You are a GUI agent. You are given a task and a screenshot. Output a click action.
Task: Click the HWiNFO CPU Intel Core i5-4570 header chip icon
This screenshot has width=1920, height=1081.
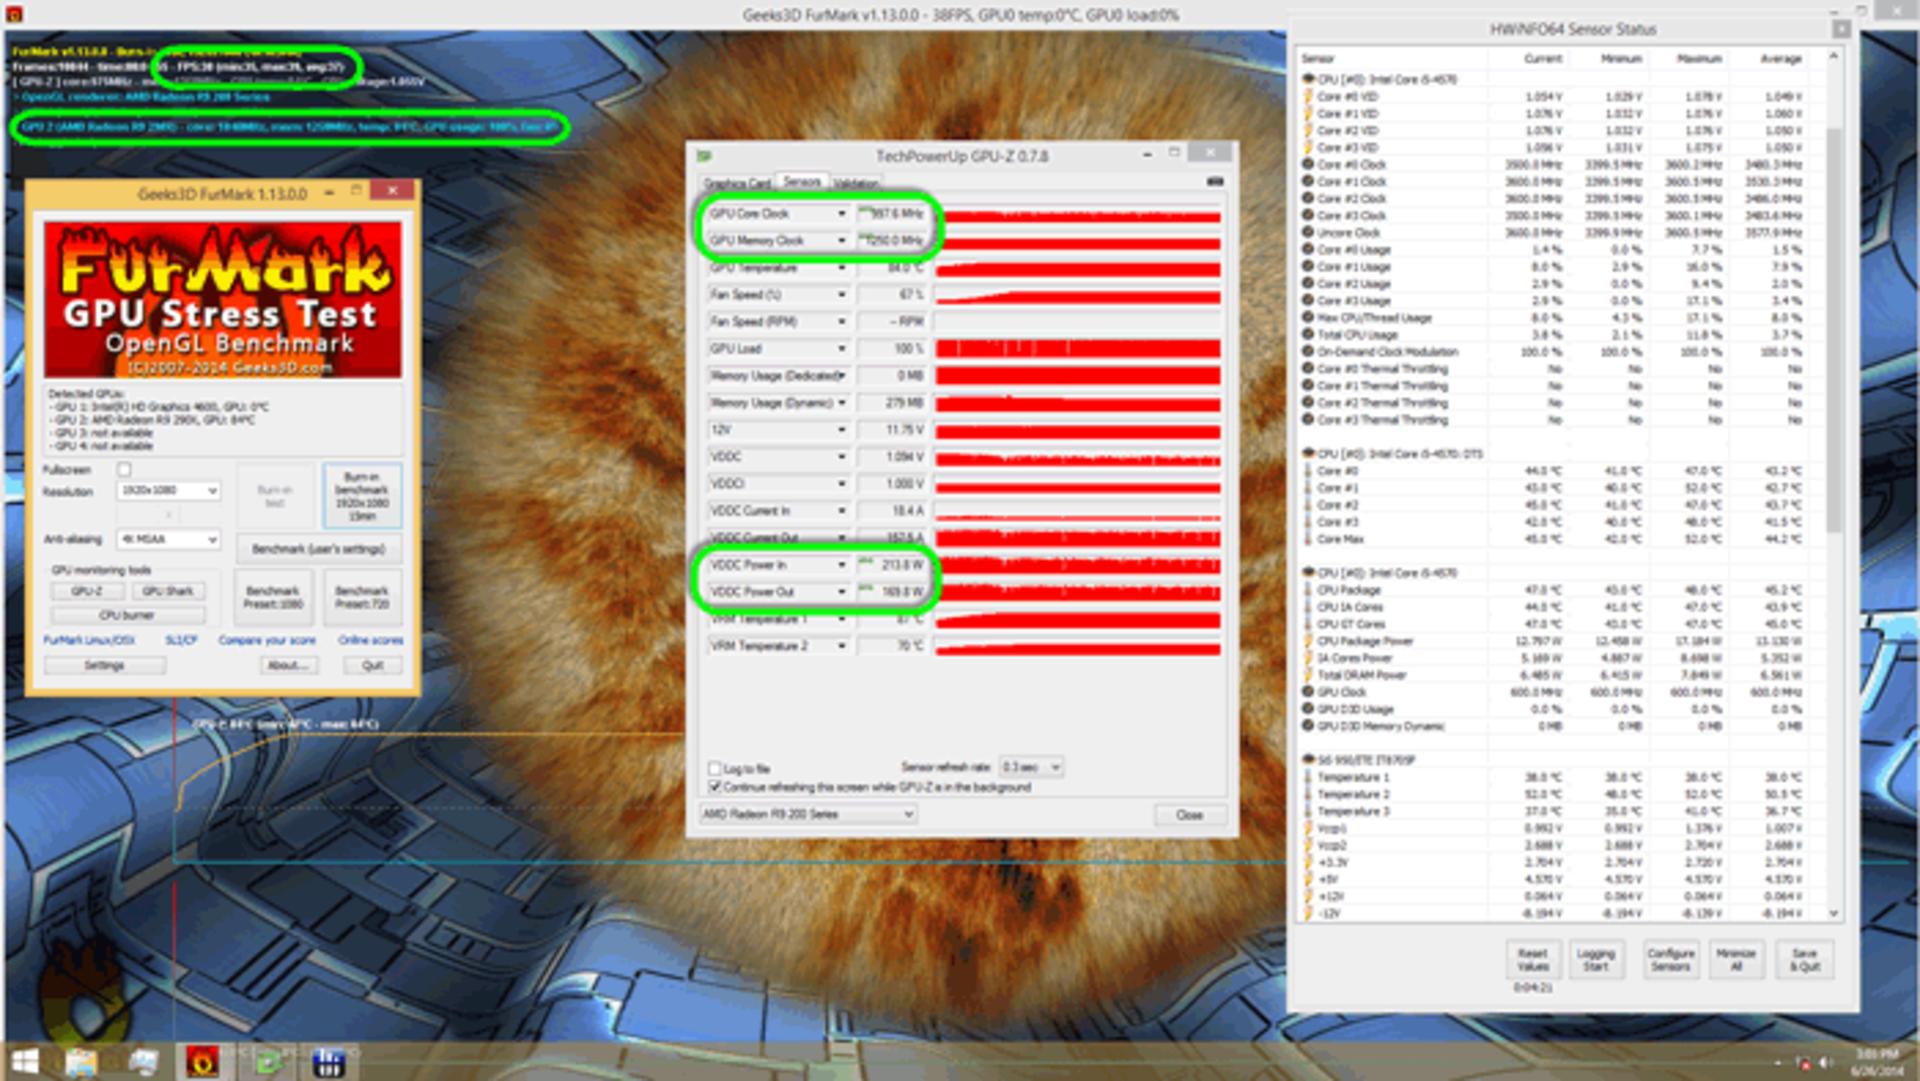click(x=1307, y=78)
